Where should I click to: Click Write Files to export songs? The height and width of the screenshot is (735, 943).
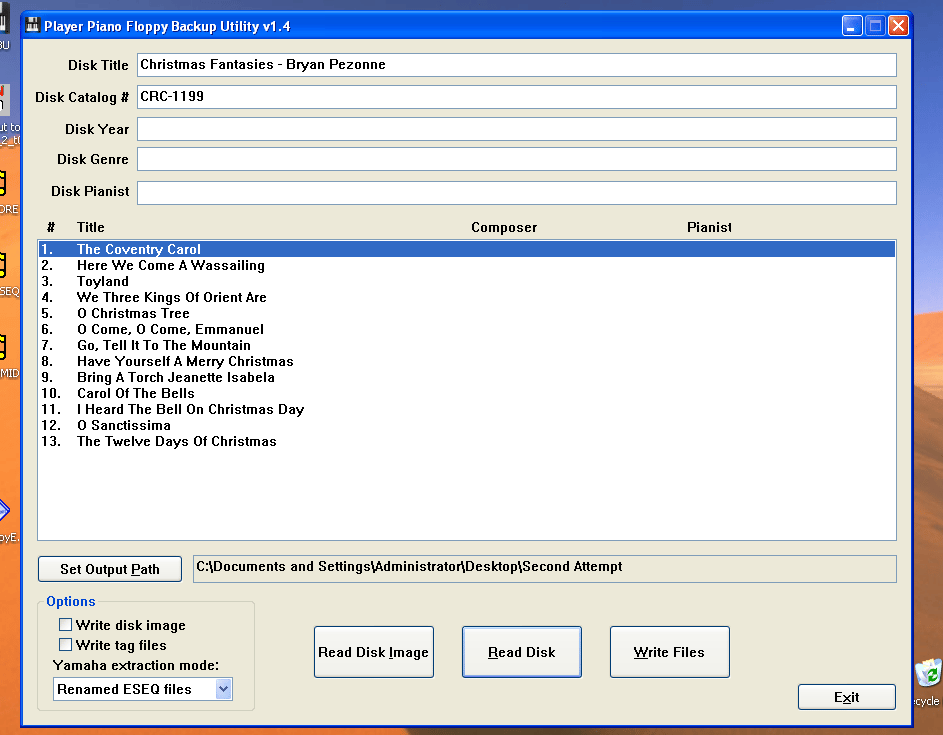click(669, 651)
